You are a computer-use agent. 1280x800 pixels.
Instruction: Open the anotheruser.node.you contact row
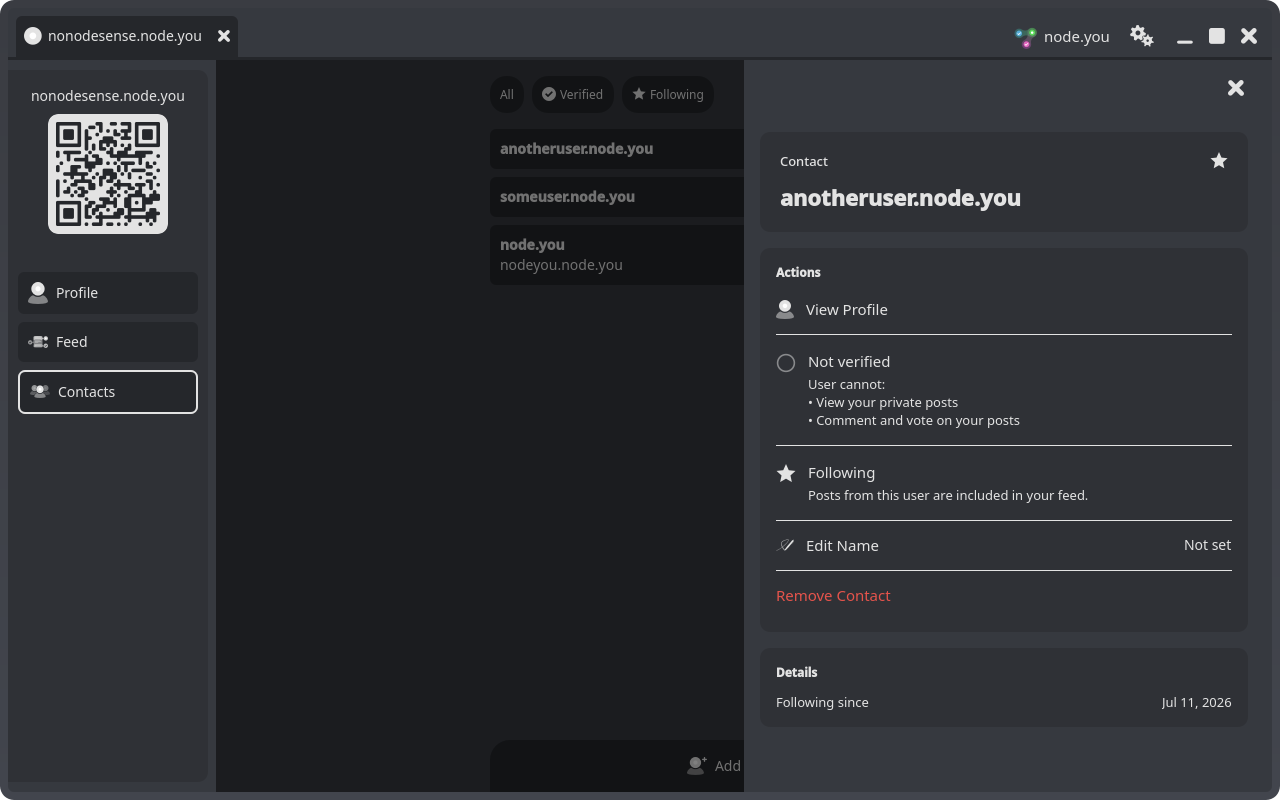617,149
